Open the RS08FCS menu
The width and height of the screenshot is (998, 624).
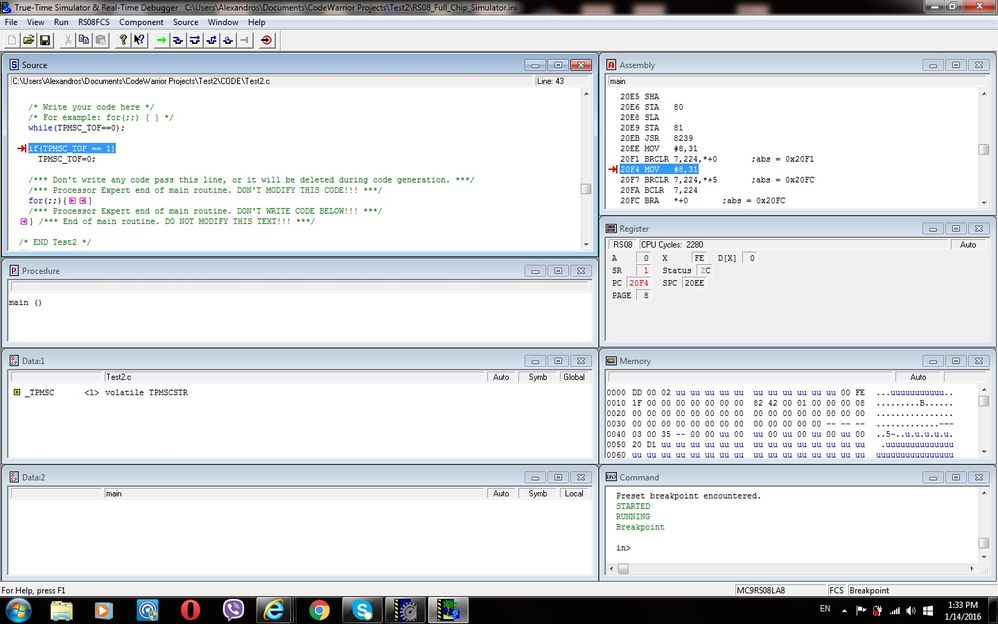[x=94, y=22]
